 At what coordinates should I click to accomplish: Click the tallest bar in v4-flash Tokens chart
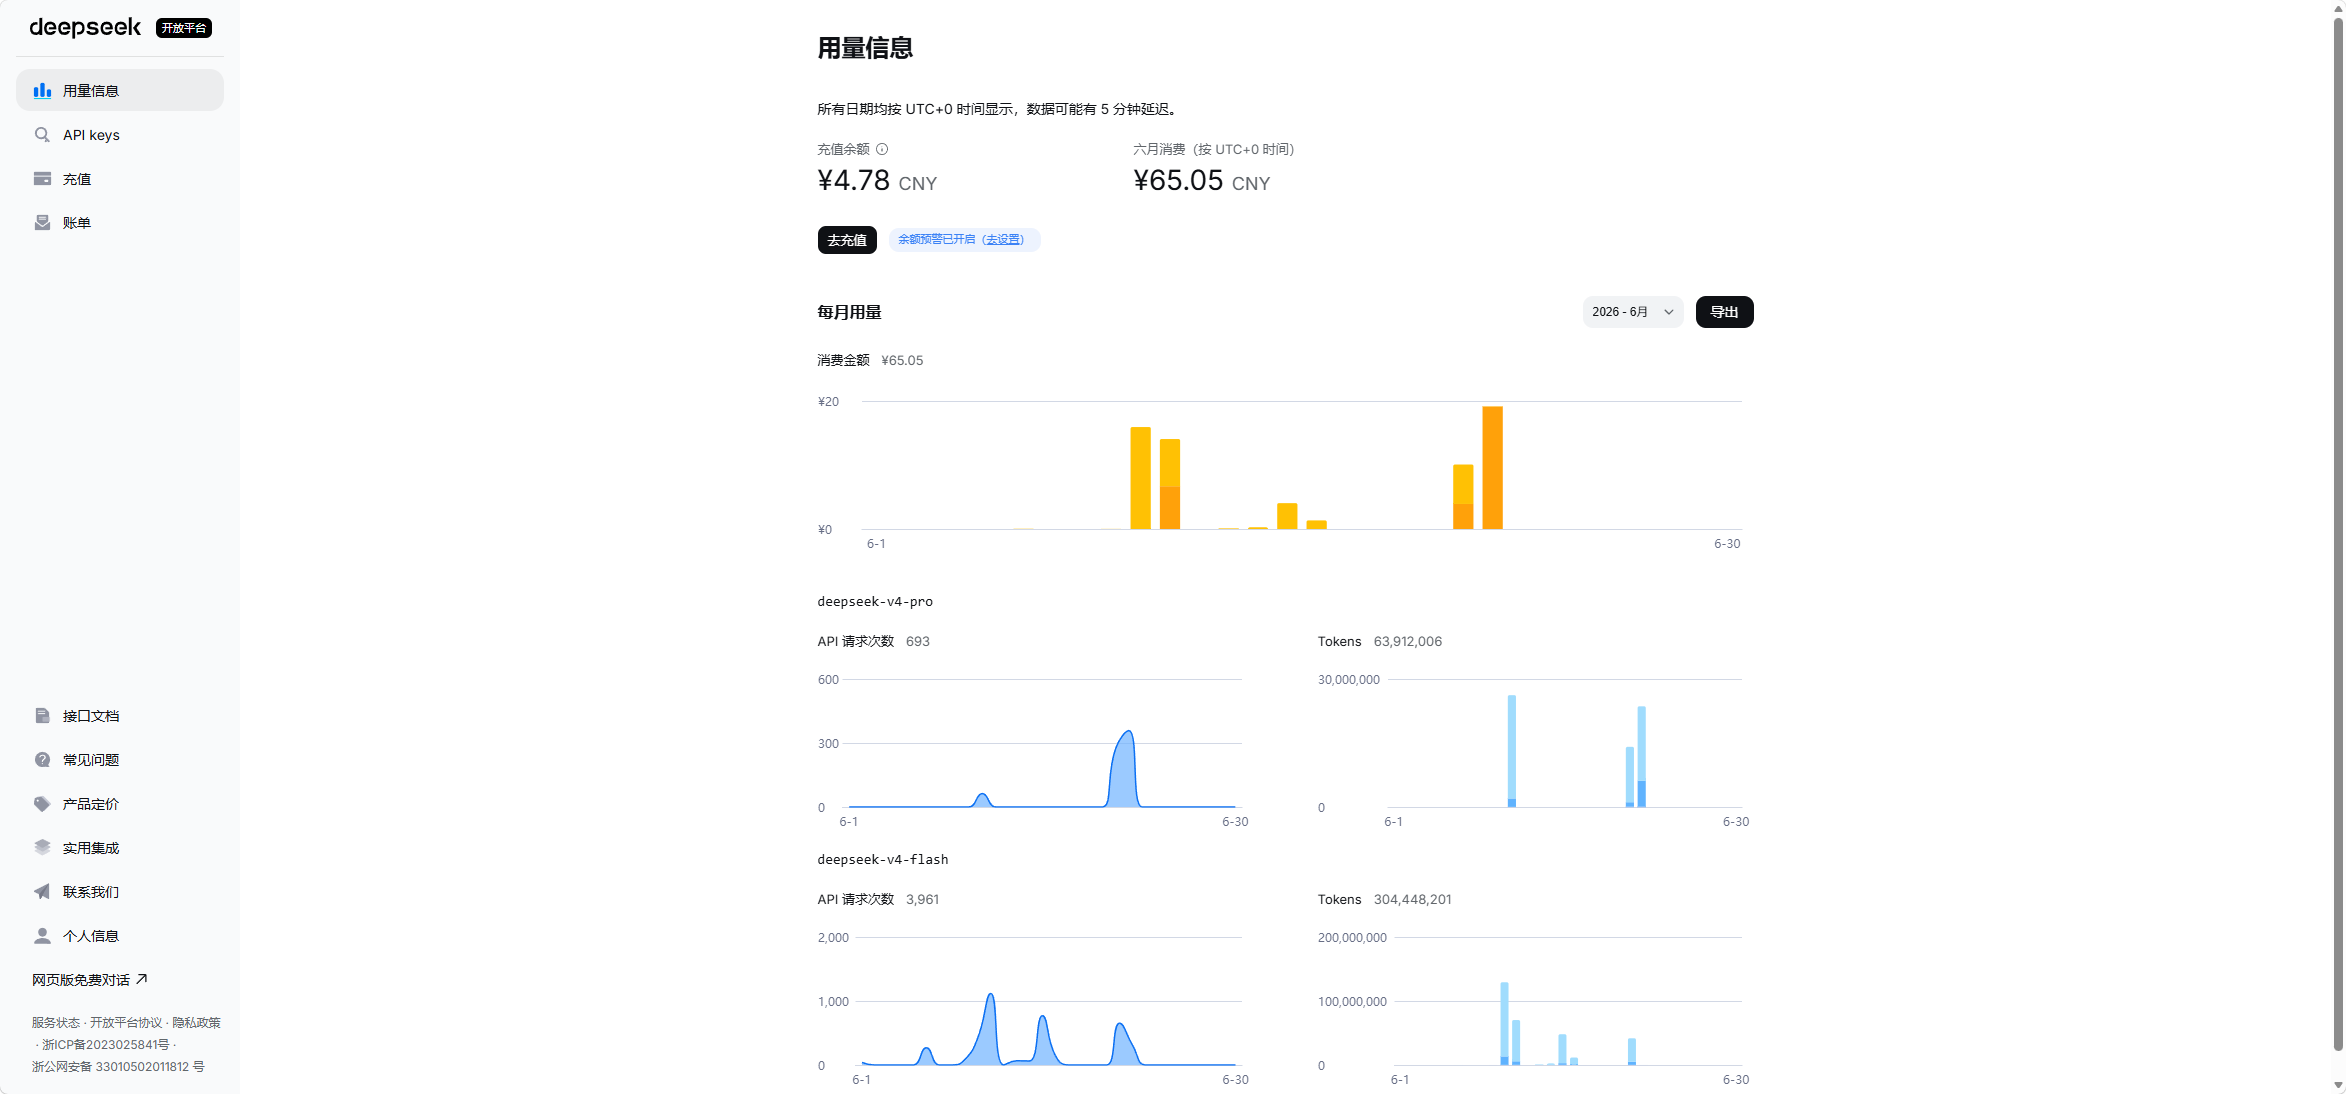point(1504,1024)
